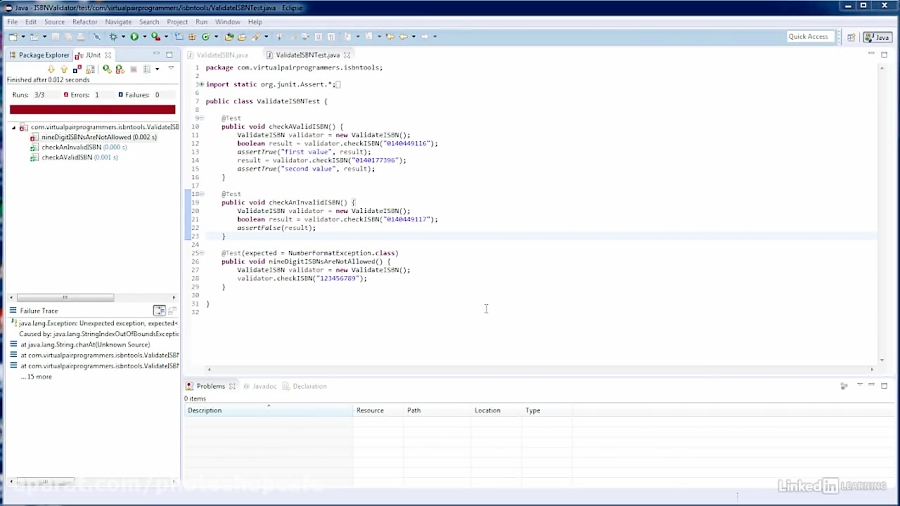This screenshot has width=900, height=506.
Task: Click the green Run button in toolbar
Action: click(132, 37)
